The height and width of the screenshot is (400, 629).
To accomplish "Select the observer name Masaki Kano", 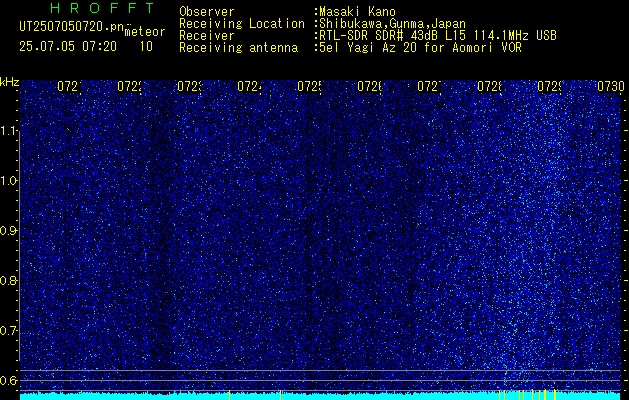I will pyautogui.click(x=355, y=12).
